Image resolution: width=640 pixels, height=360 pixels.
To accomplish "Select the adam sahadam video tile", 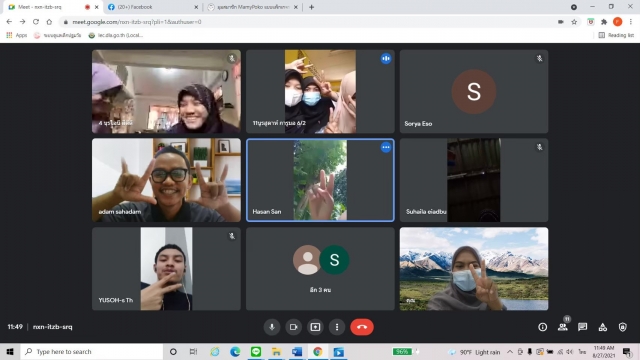I will [166, 180].
